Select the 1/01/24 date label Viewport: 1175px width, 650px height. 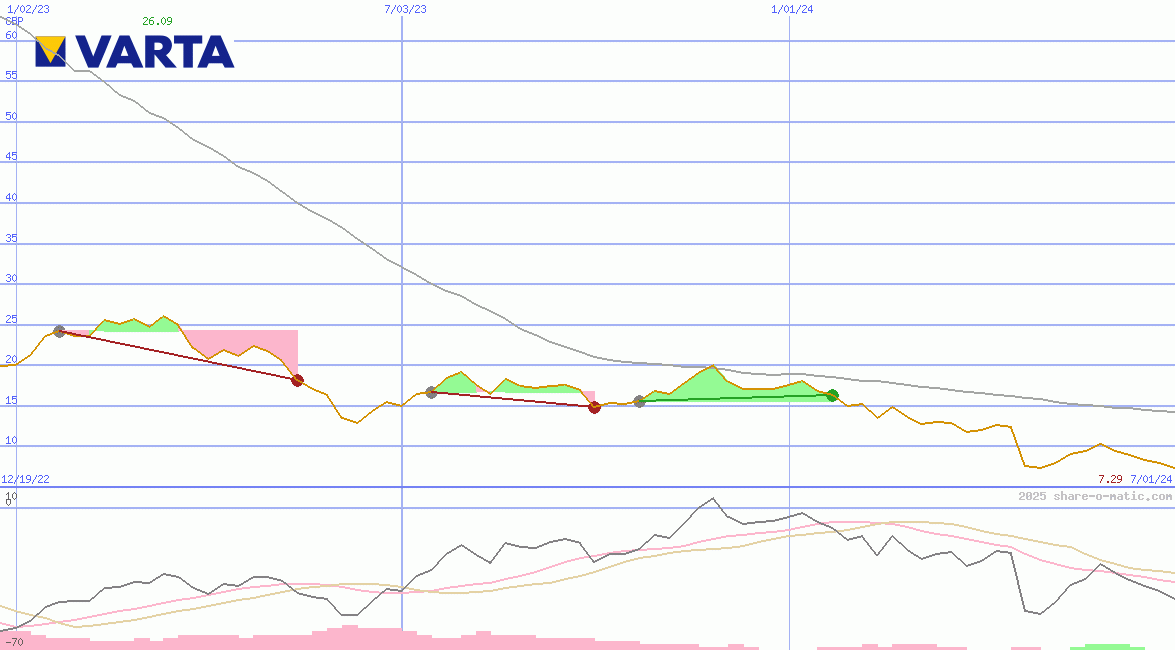(792, 9)
